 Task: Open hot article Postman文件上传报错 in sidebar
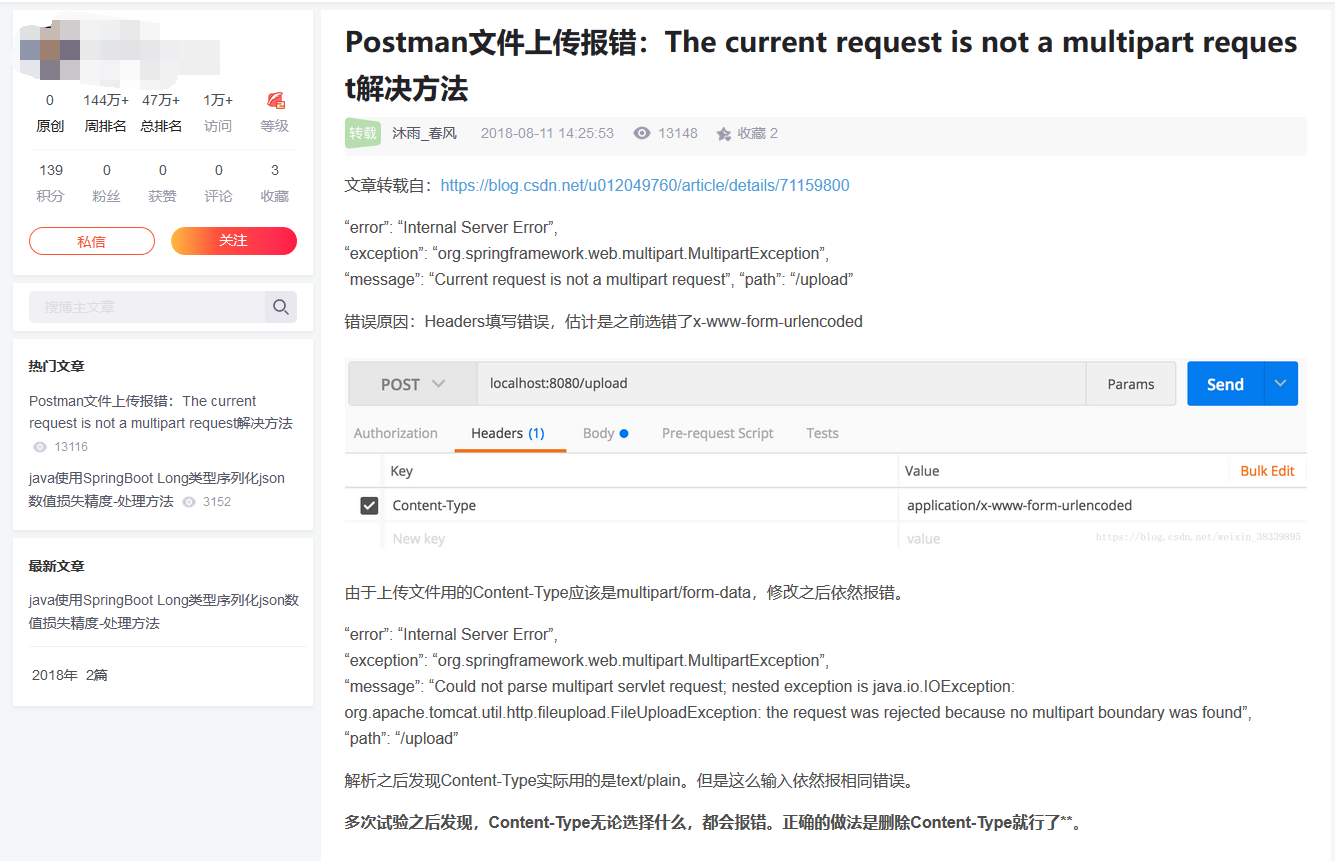click(161, 412)
